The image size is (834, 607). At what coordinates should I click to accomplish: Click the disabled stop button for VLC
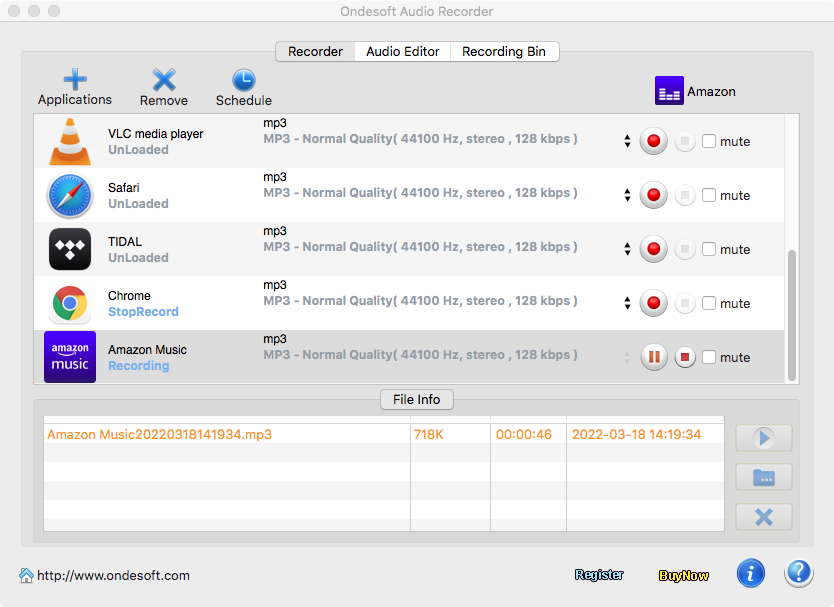tap(685, 142)
